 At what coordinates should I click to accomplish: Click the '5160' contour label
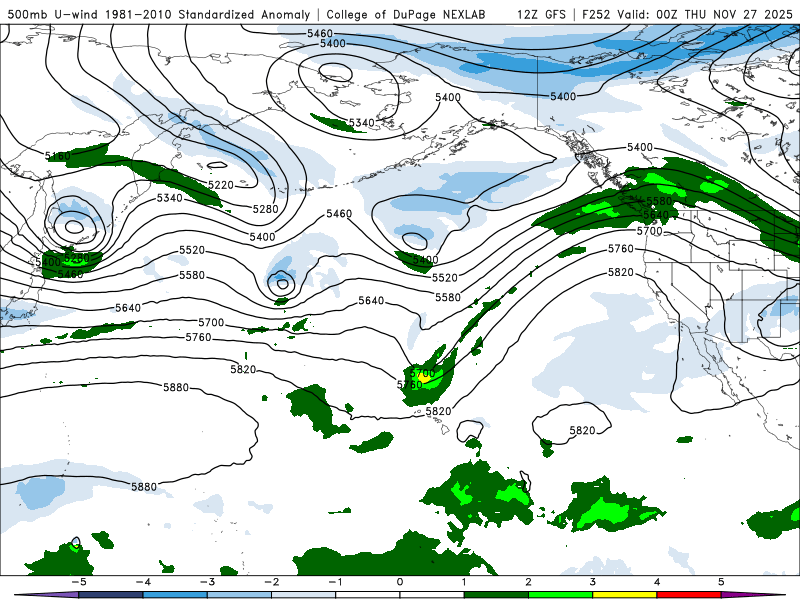coord(58,156)
